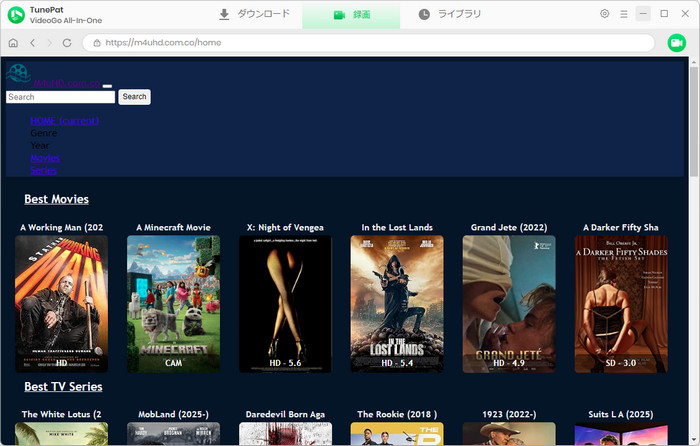Open Grand Jete (2022) poster thumbnail
Image resolution: width=700 pixels, height=446 pixels.
point(509,304)
